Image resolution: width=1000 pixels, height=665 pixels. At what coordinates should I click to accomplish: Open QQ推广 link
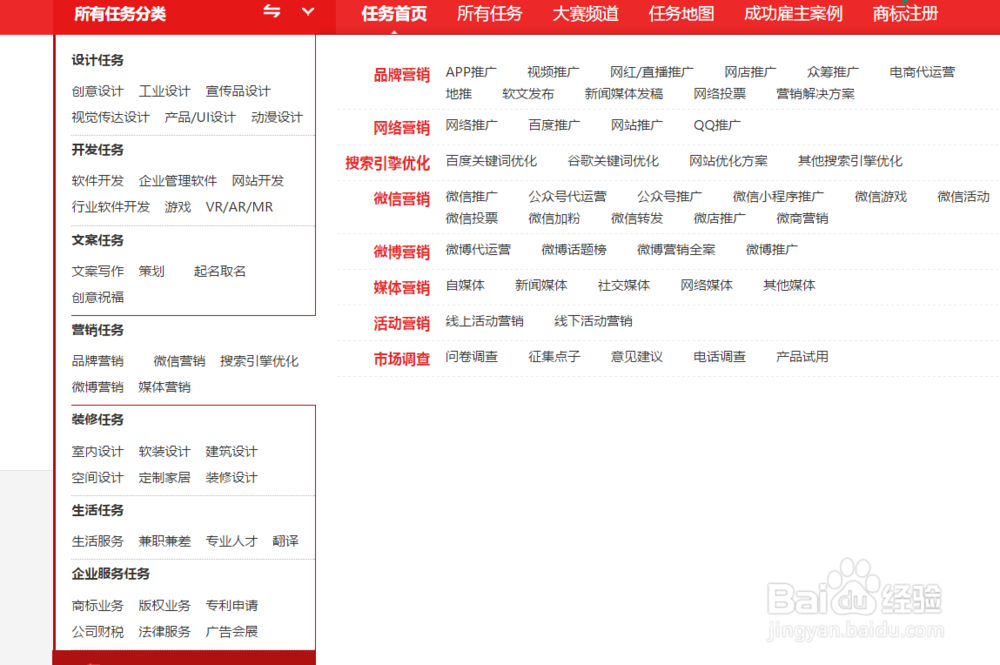(717, 125)
